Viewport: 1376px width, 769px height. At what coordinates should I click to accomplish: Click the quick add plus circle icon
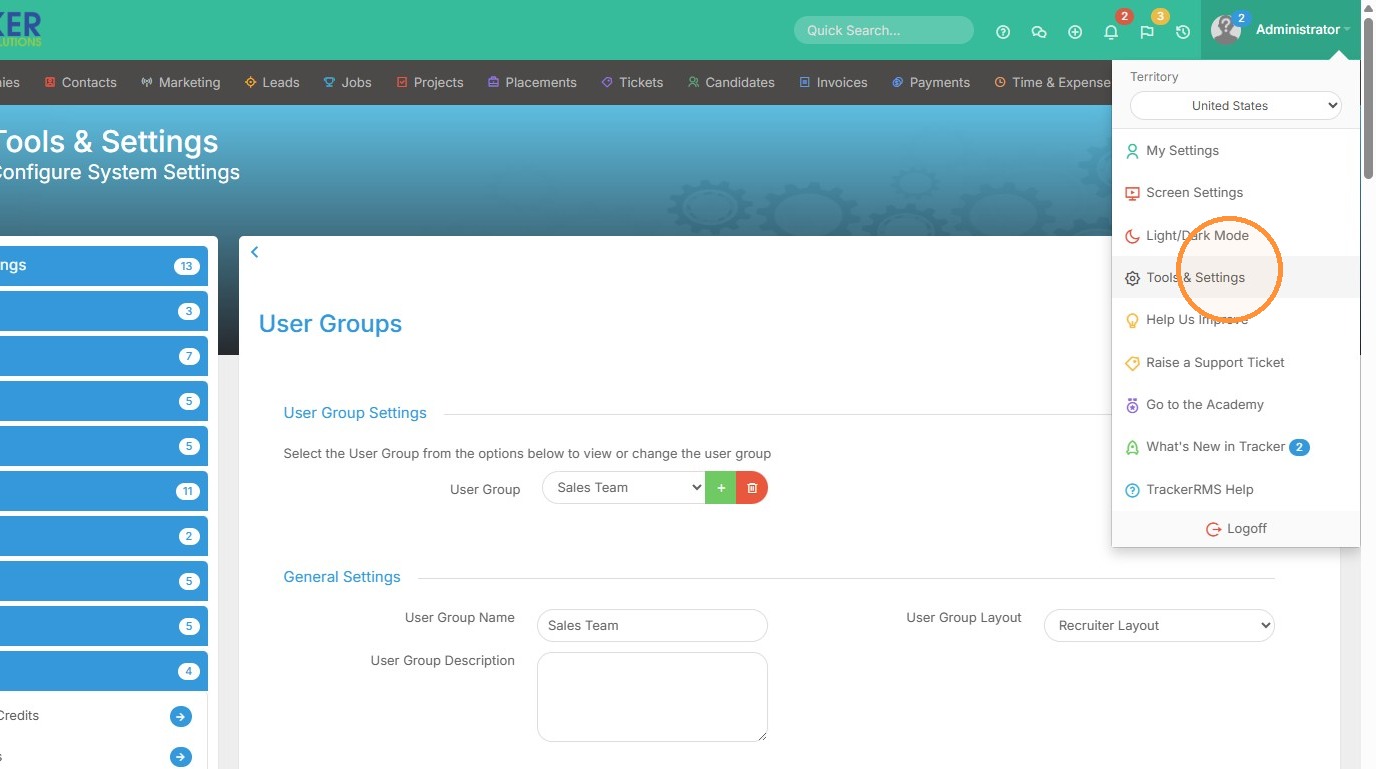point(1075,32)
